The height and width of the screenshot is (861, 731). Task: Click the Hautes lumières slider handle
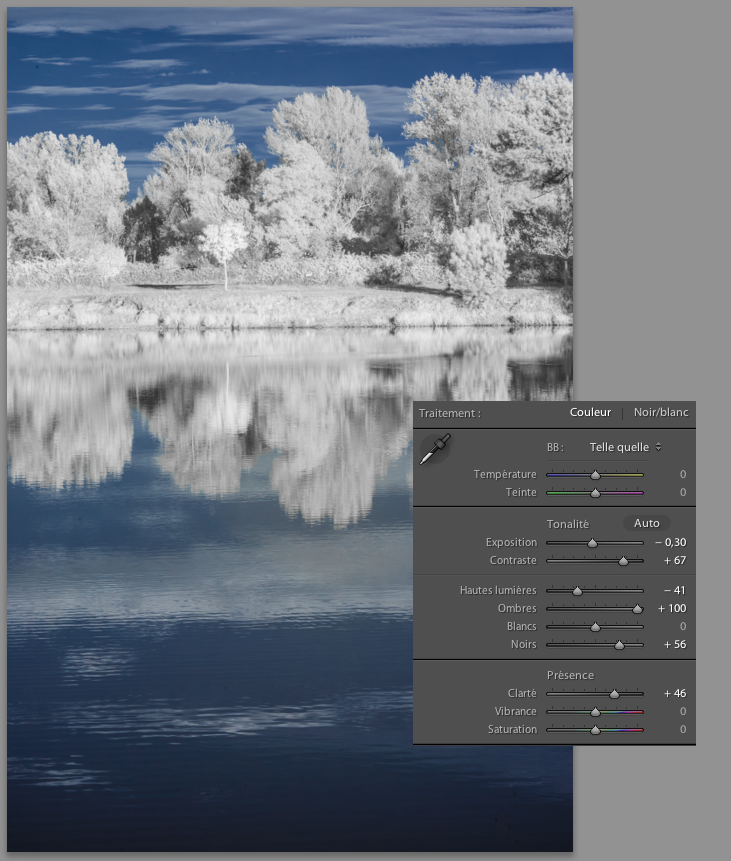coord(577,591)
